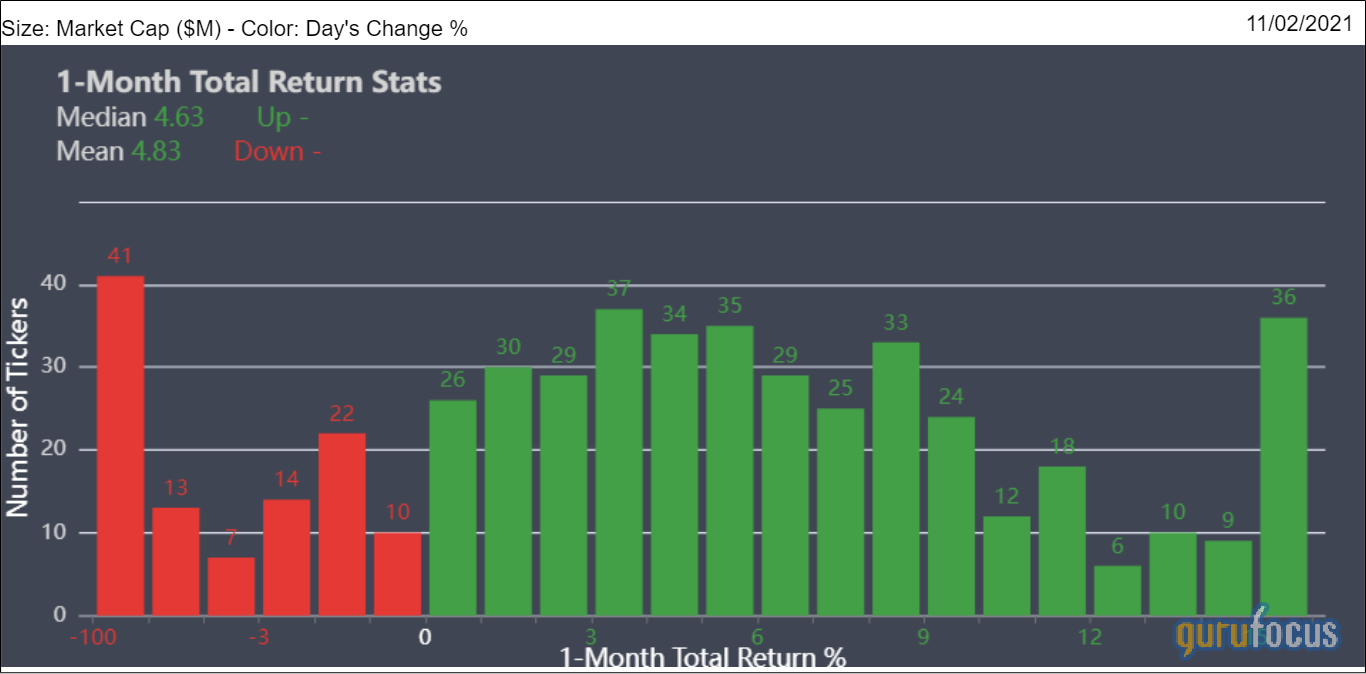
Task: Select the green bar labeled 18
Action: tap(1061, 540)
